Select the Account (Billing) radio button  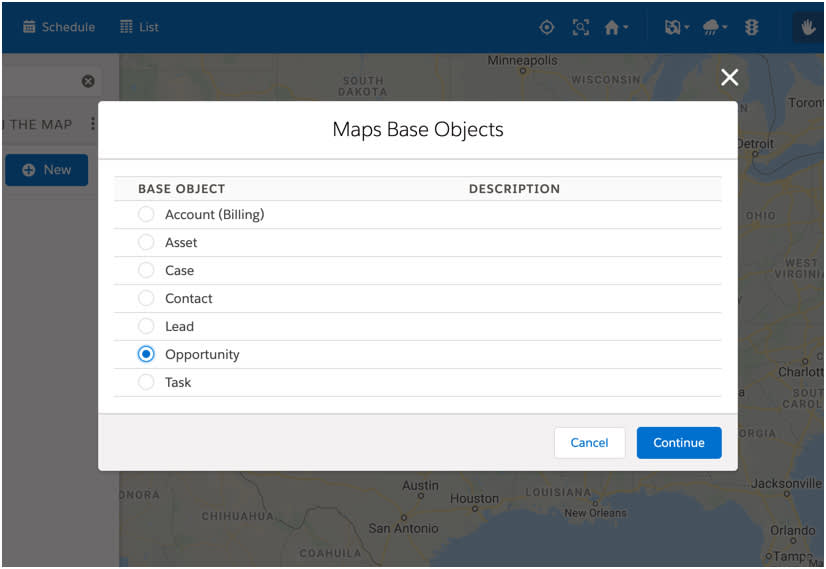pos(146,214)
